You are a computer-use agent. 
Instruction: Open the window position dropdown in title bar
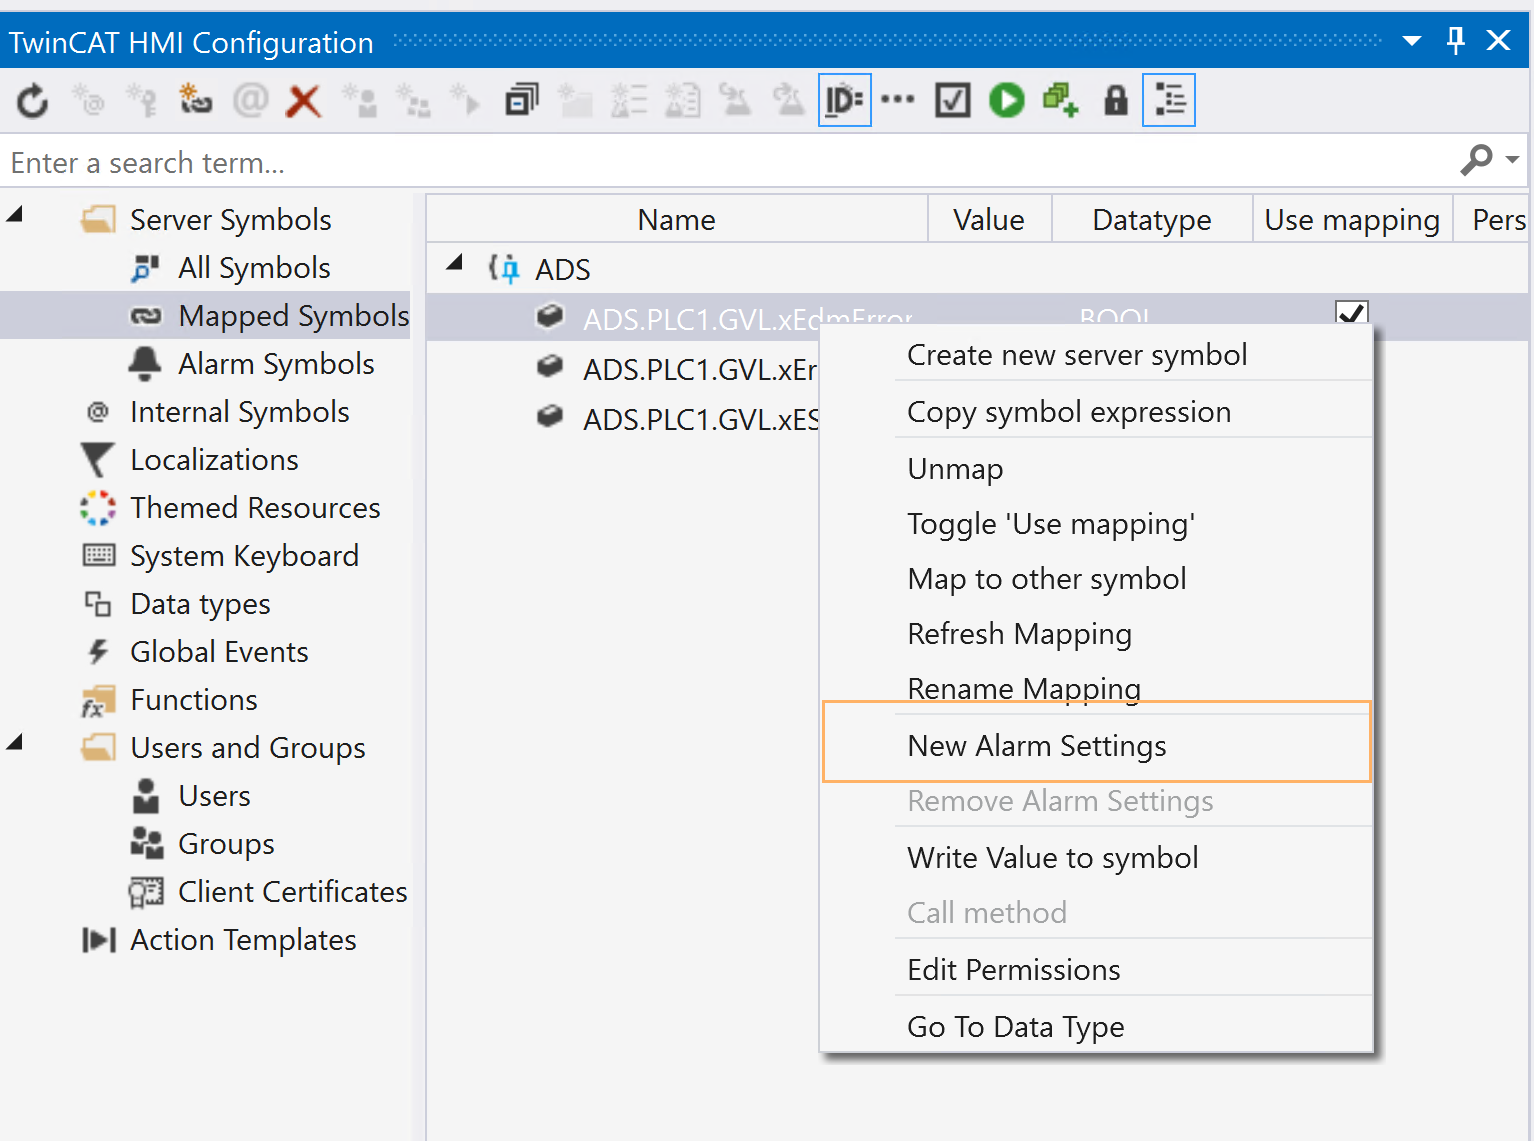point(1412,41)
